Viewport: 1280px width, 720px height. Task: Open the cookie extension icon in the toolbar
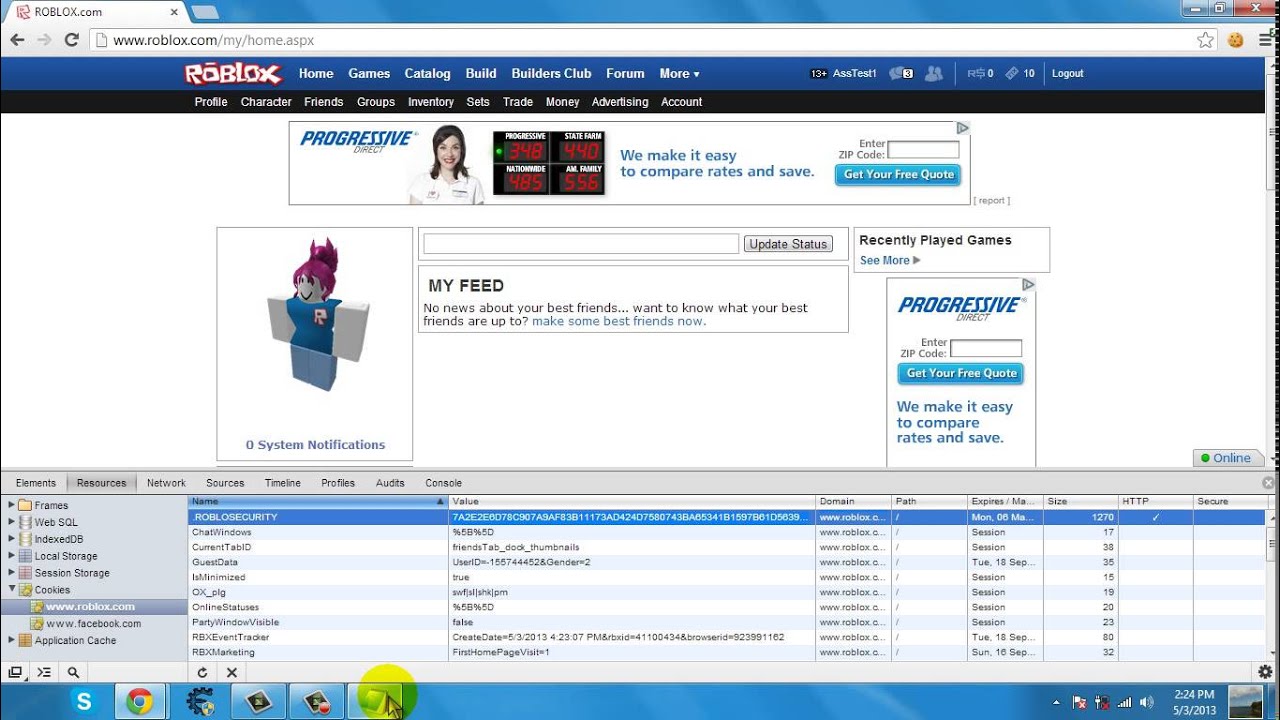(1235, 40)
